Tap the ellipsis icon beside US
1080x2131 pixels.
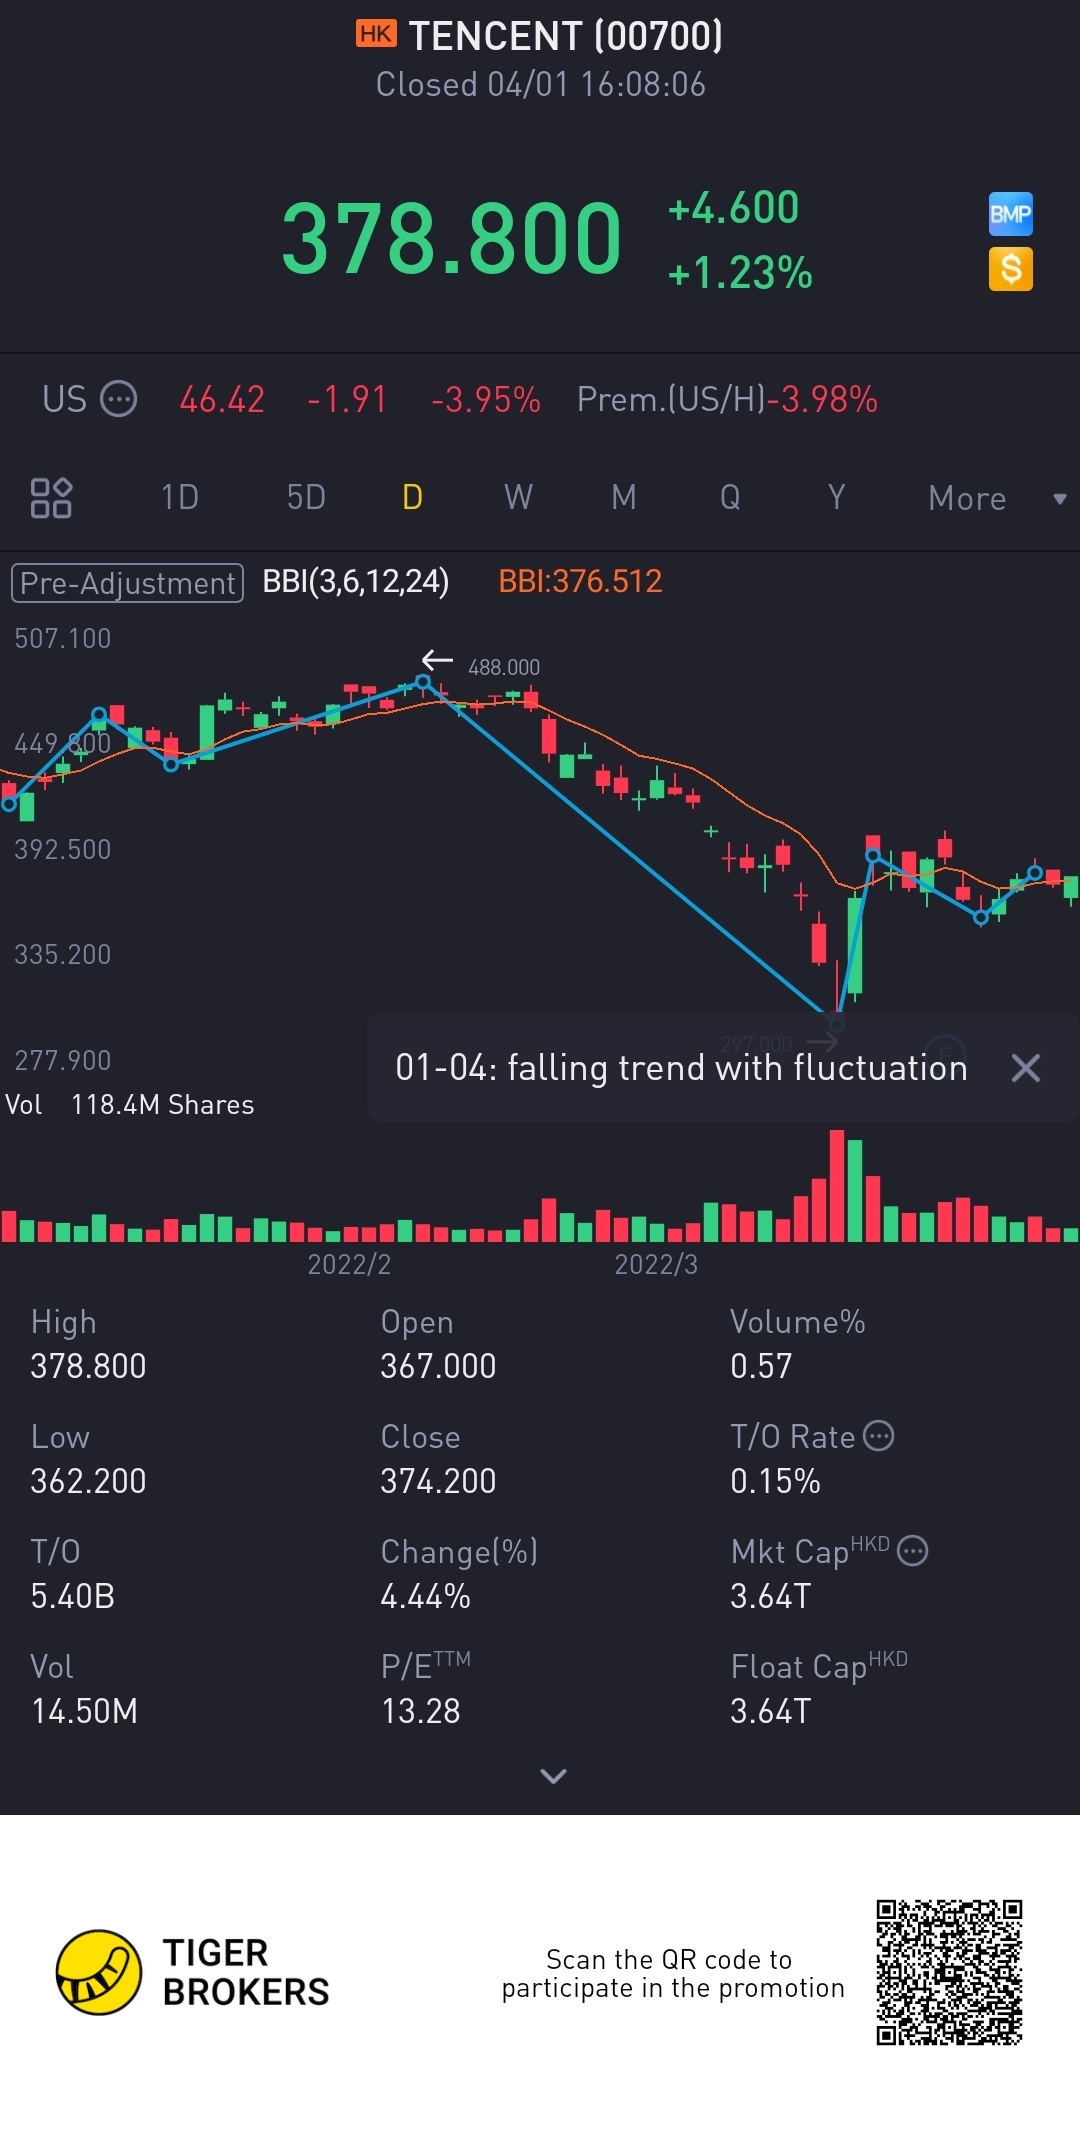pos(119,399)
